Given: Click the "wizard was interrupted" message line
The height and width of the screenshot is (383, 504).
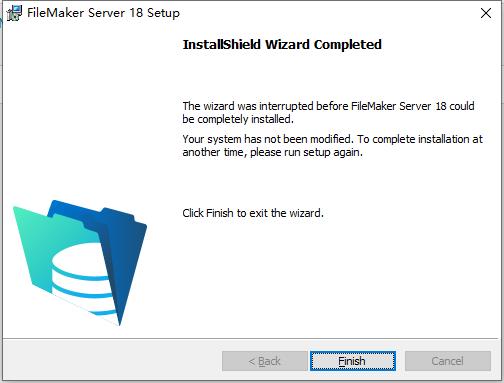Looking at the screenshot, I should click(328, 106).
